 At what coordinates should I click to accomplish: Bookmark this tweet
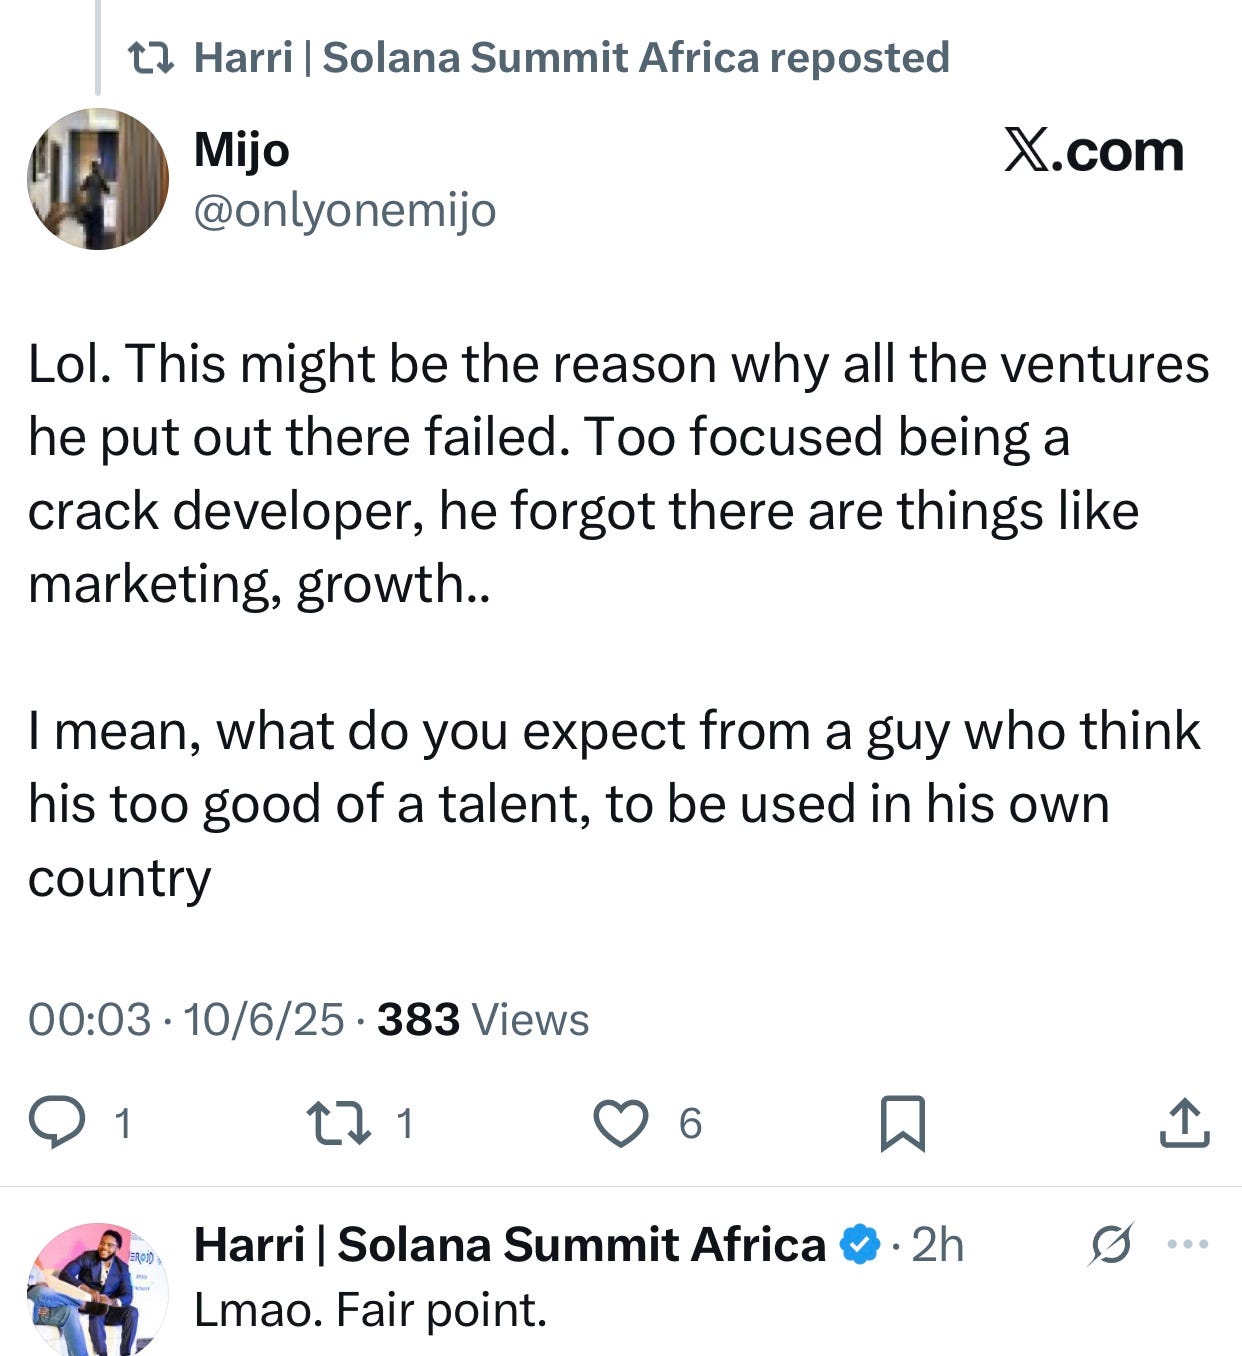(902, 1123)
